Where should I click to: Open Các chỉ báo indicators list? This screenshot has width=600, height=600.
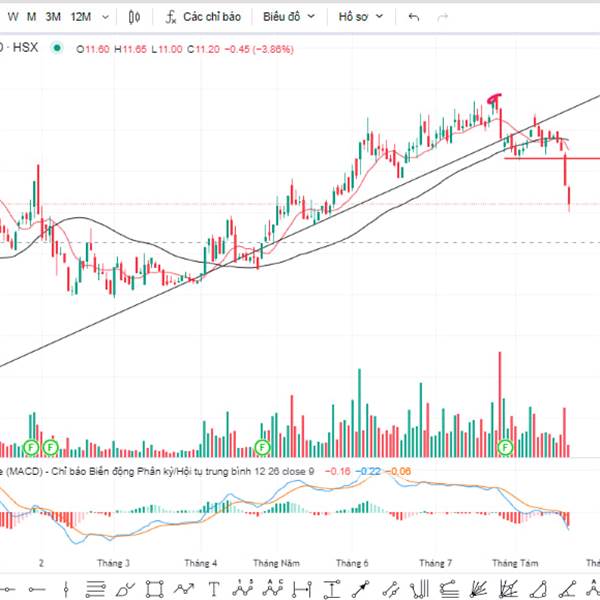212,17
